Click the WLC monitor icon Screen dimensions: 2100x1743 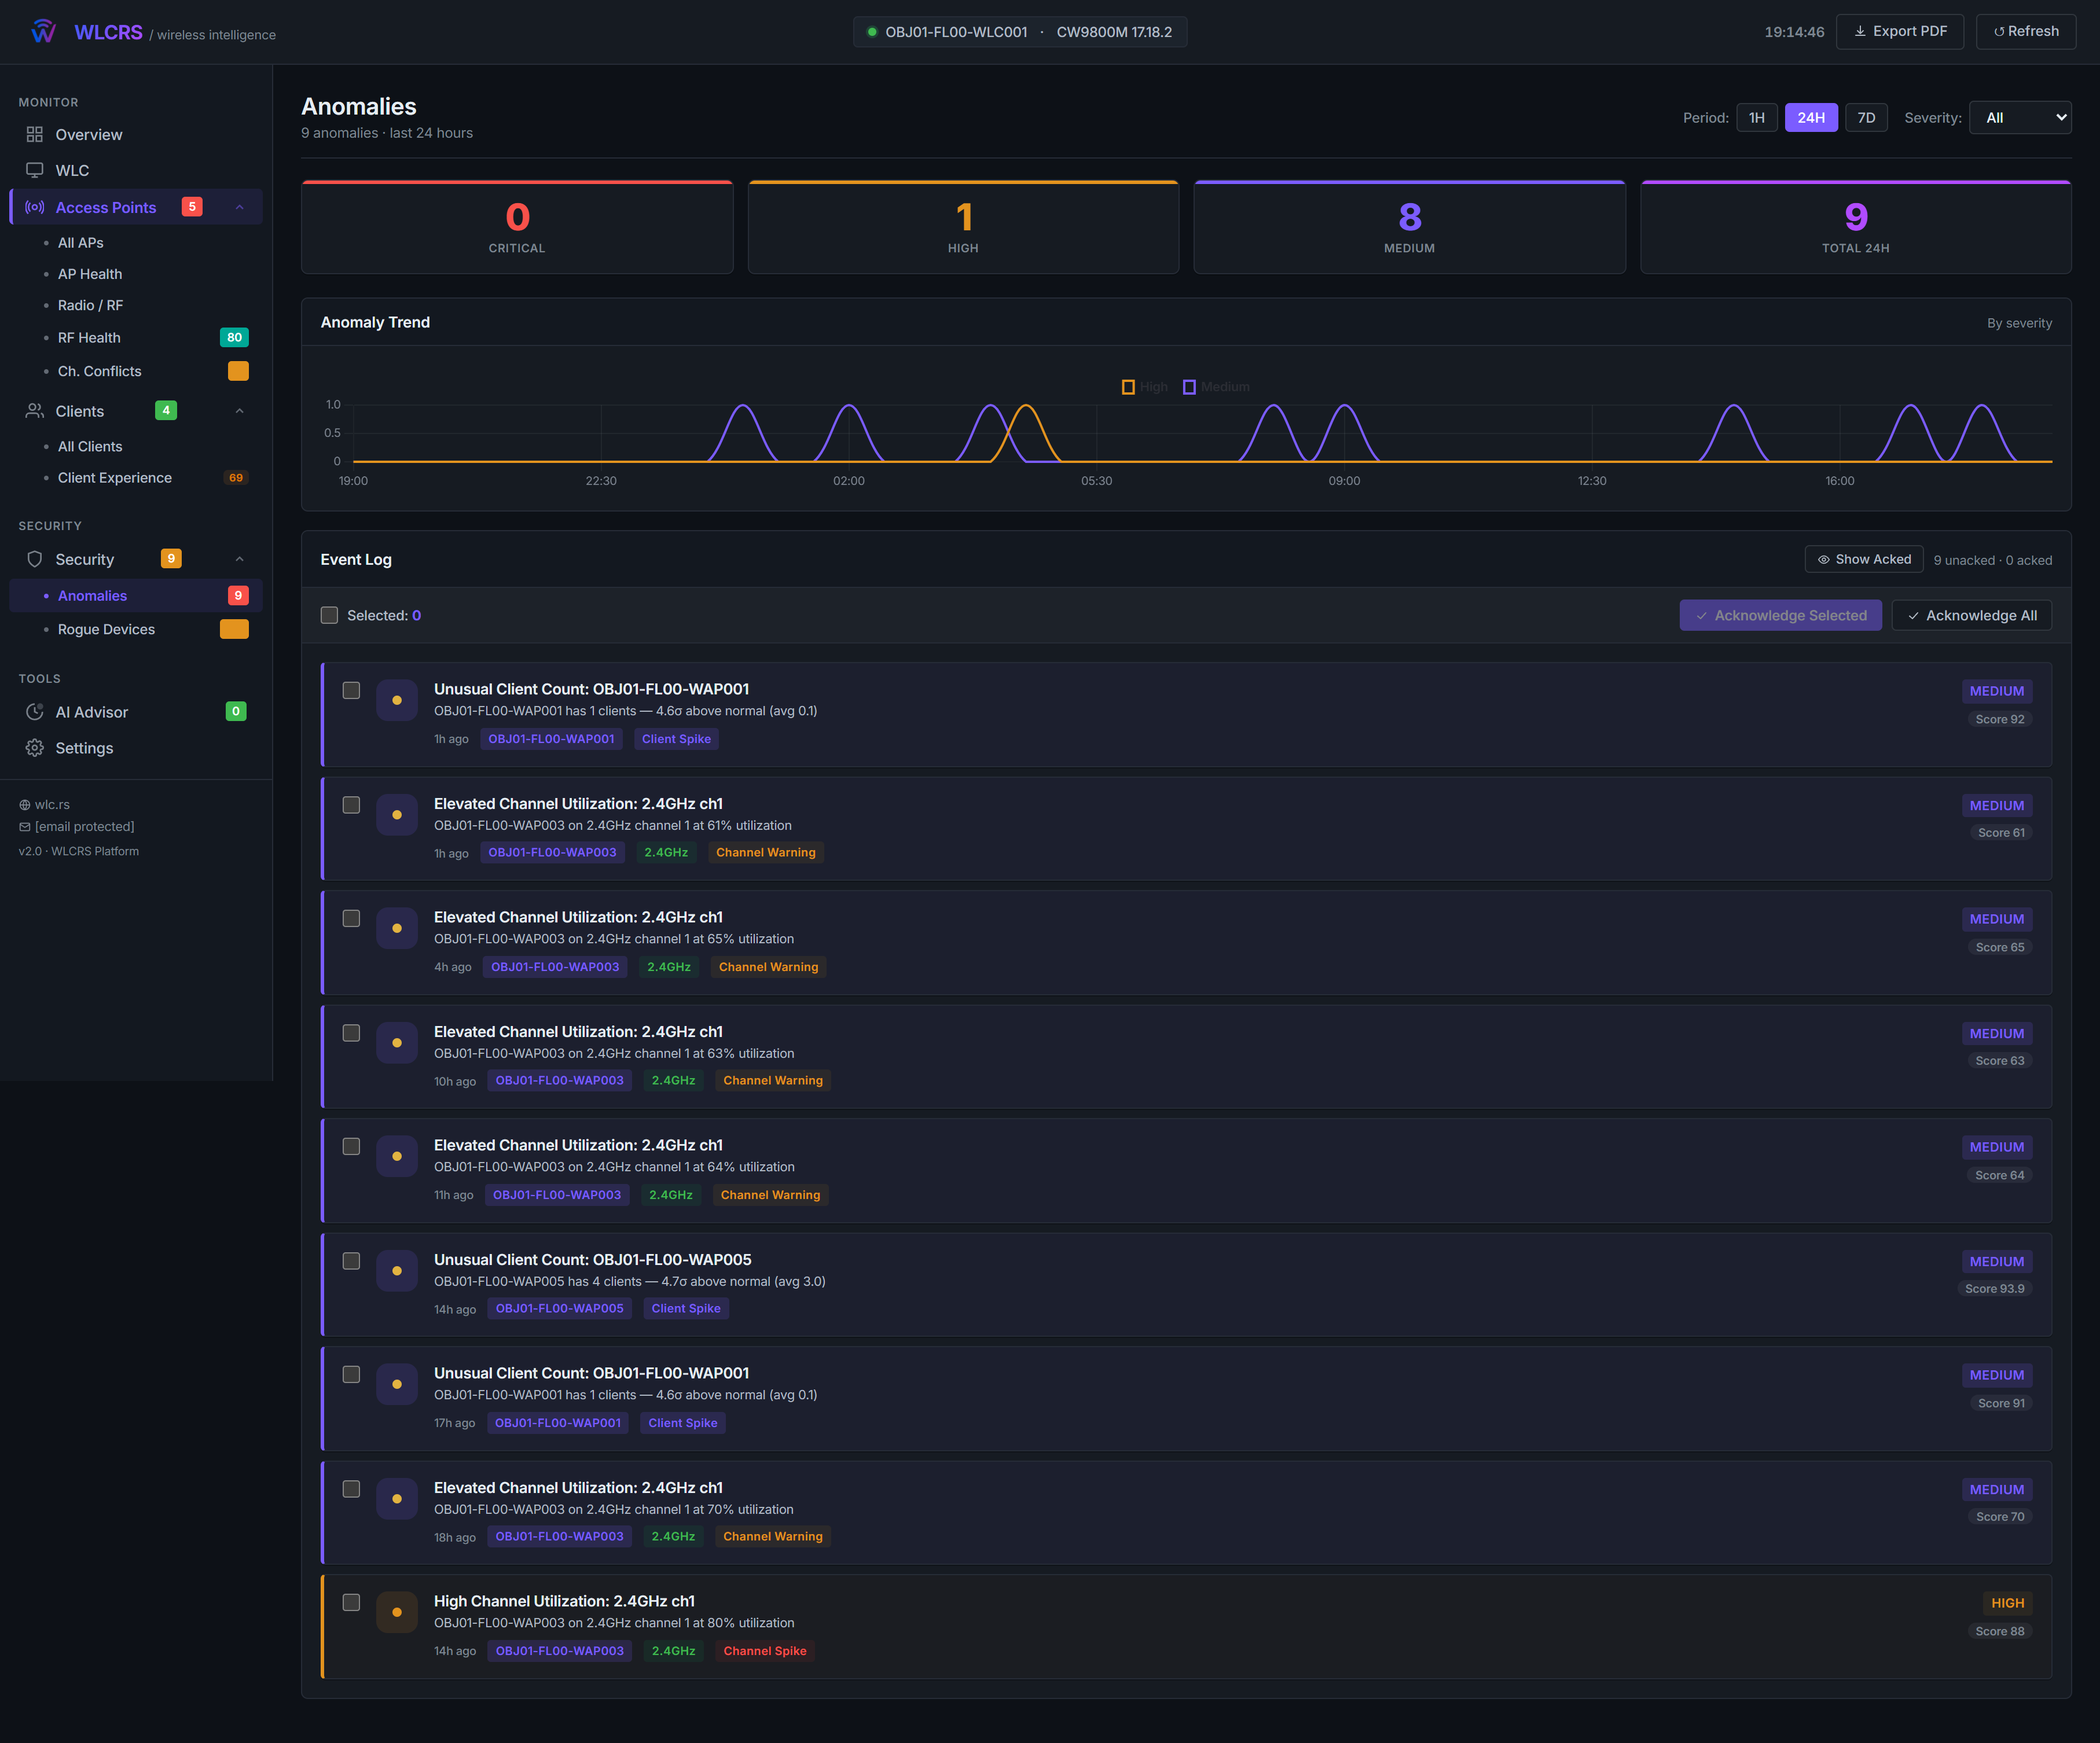(35, 170)
